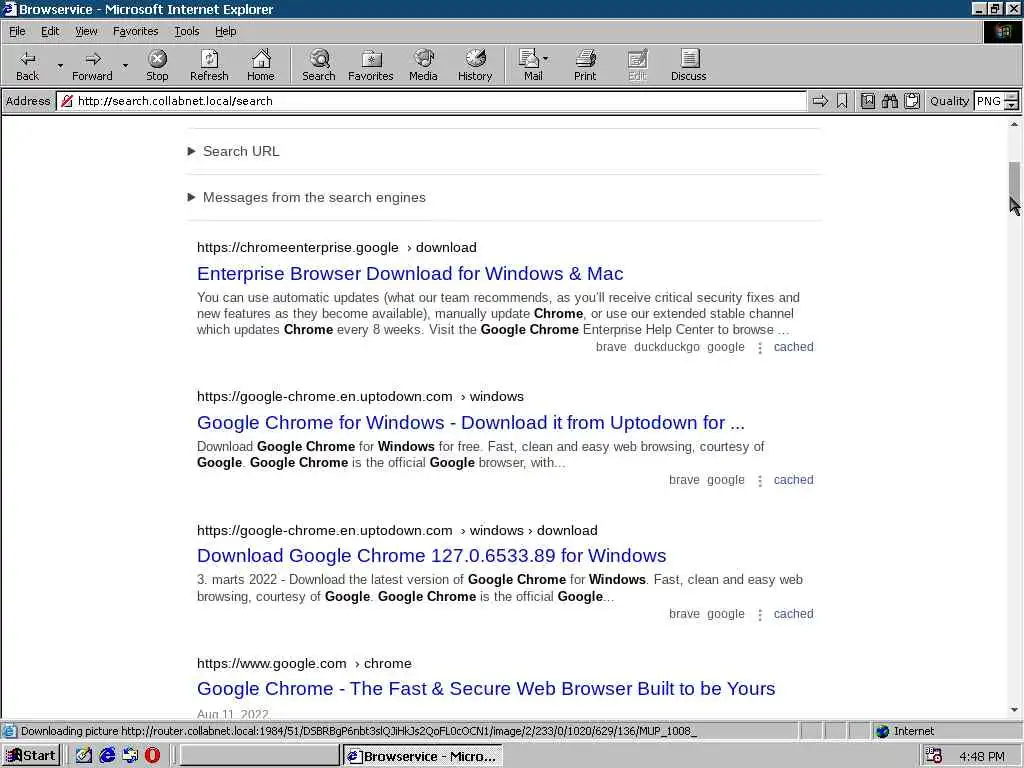Open Download Google Chrome 127.0.6533.89 for Windows

click(431, 556)
